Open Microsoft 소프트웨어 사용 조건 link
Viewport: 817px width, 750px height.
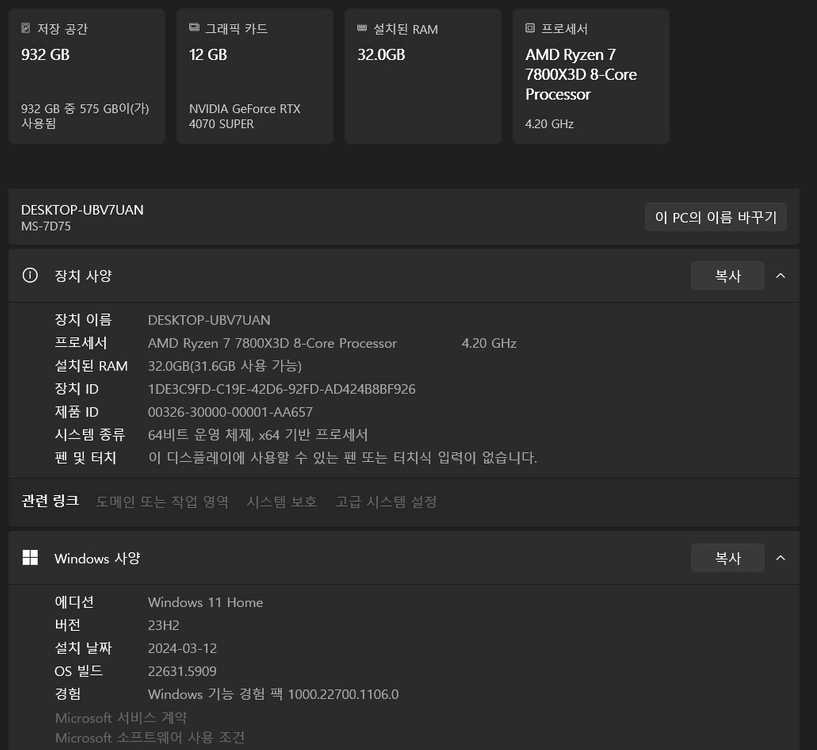(150, 737)
